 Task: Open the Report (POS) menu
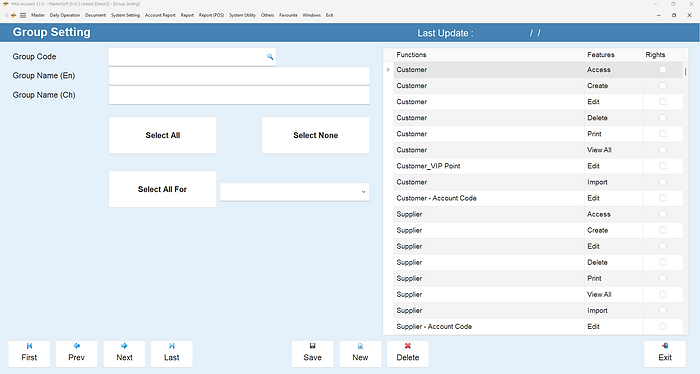pos(212,15)
